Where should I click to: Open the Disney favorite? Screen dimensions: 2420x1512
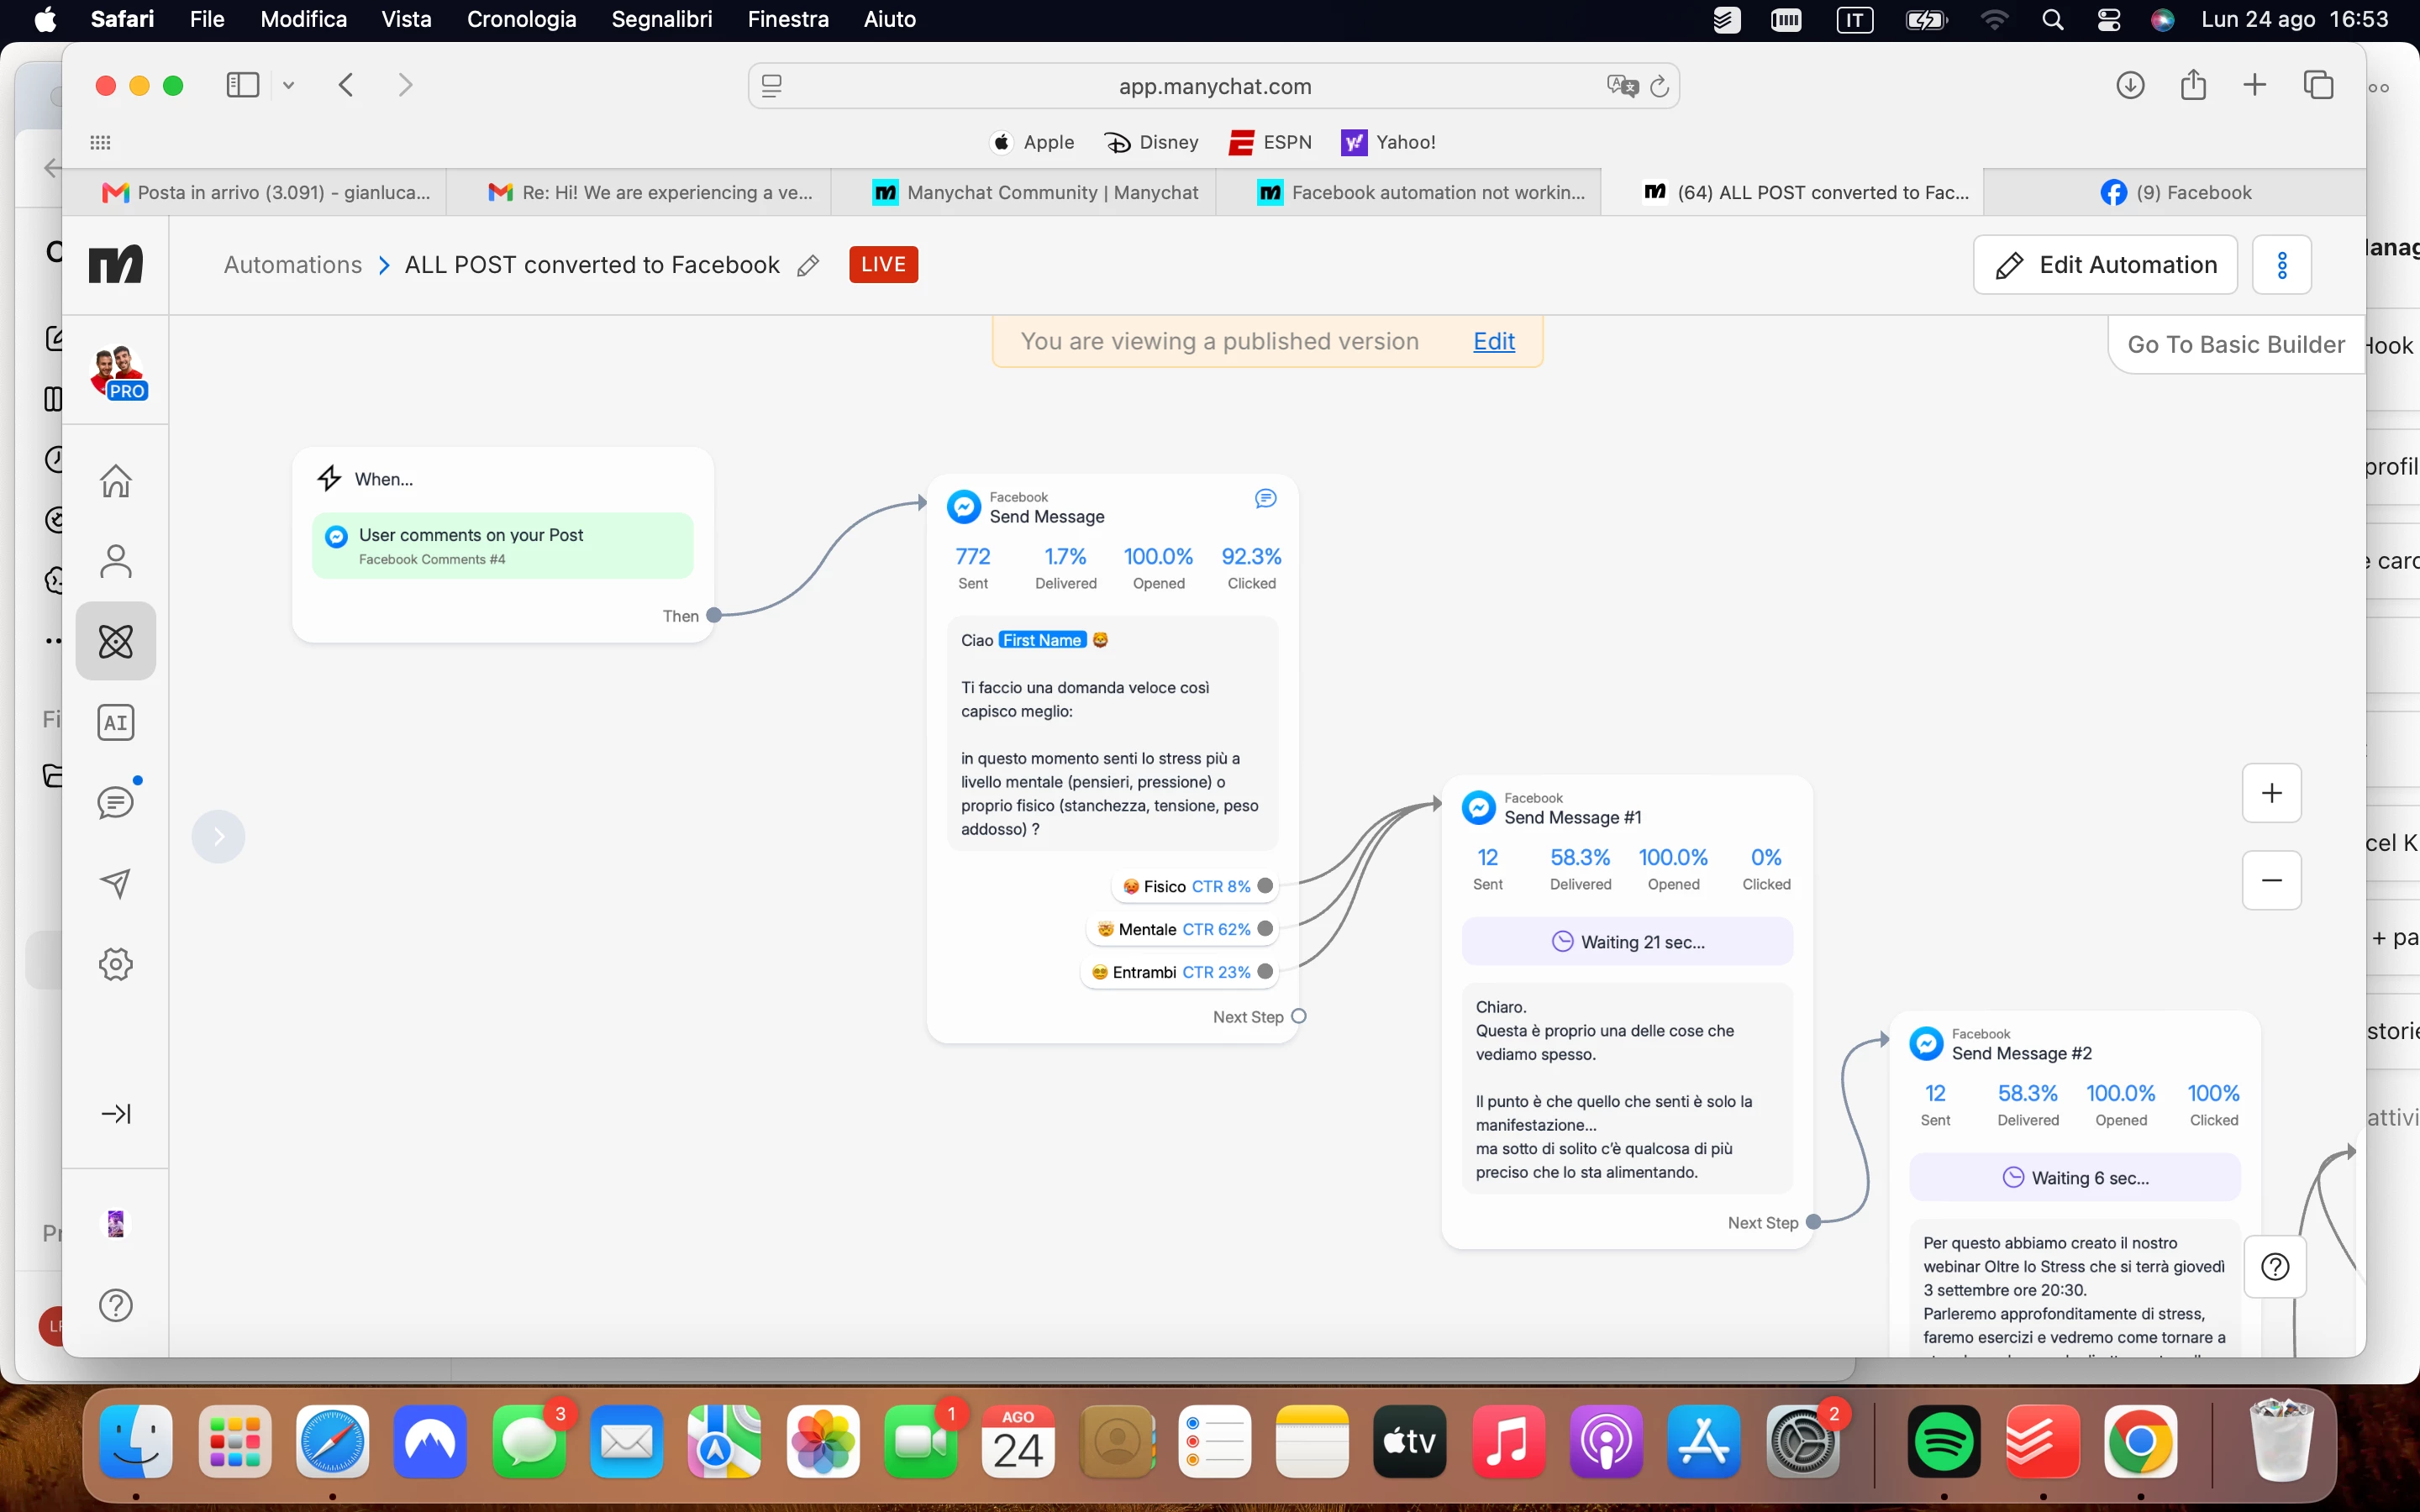1151,142
